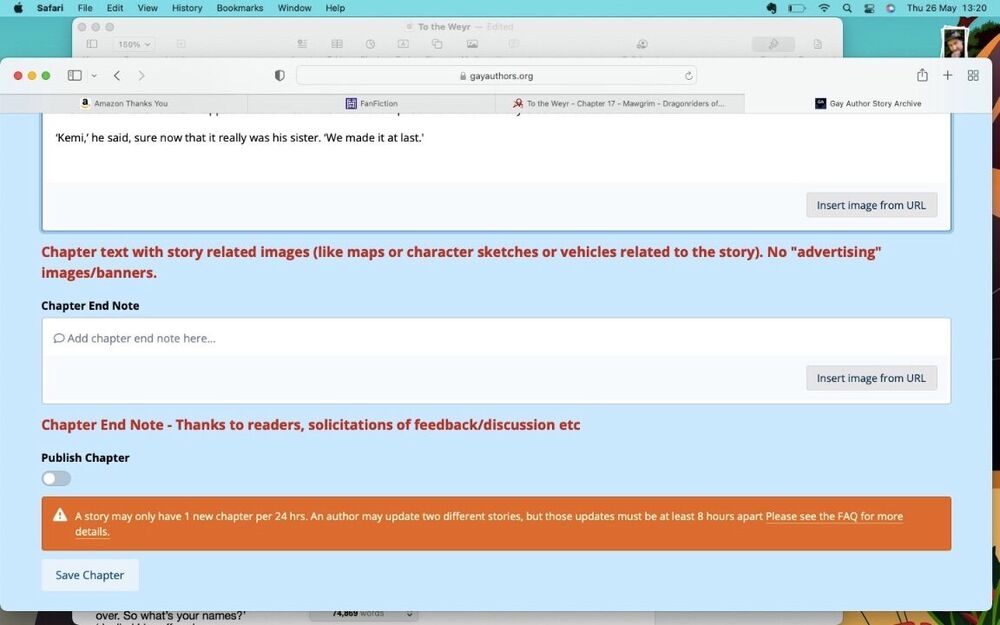Click the Save Chapter button
Image resolution: width=1000 pixels, height=625 pixels.
pyautogui.click(x=90, y=575)
